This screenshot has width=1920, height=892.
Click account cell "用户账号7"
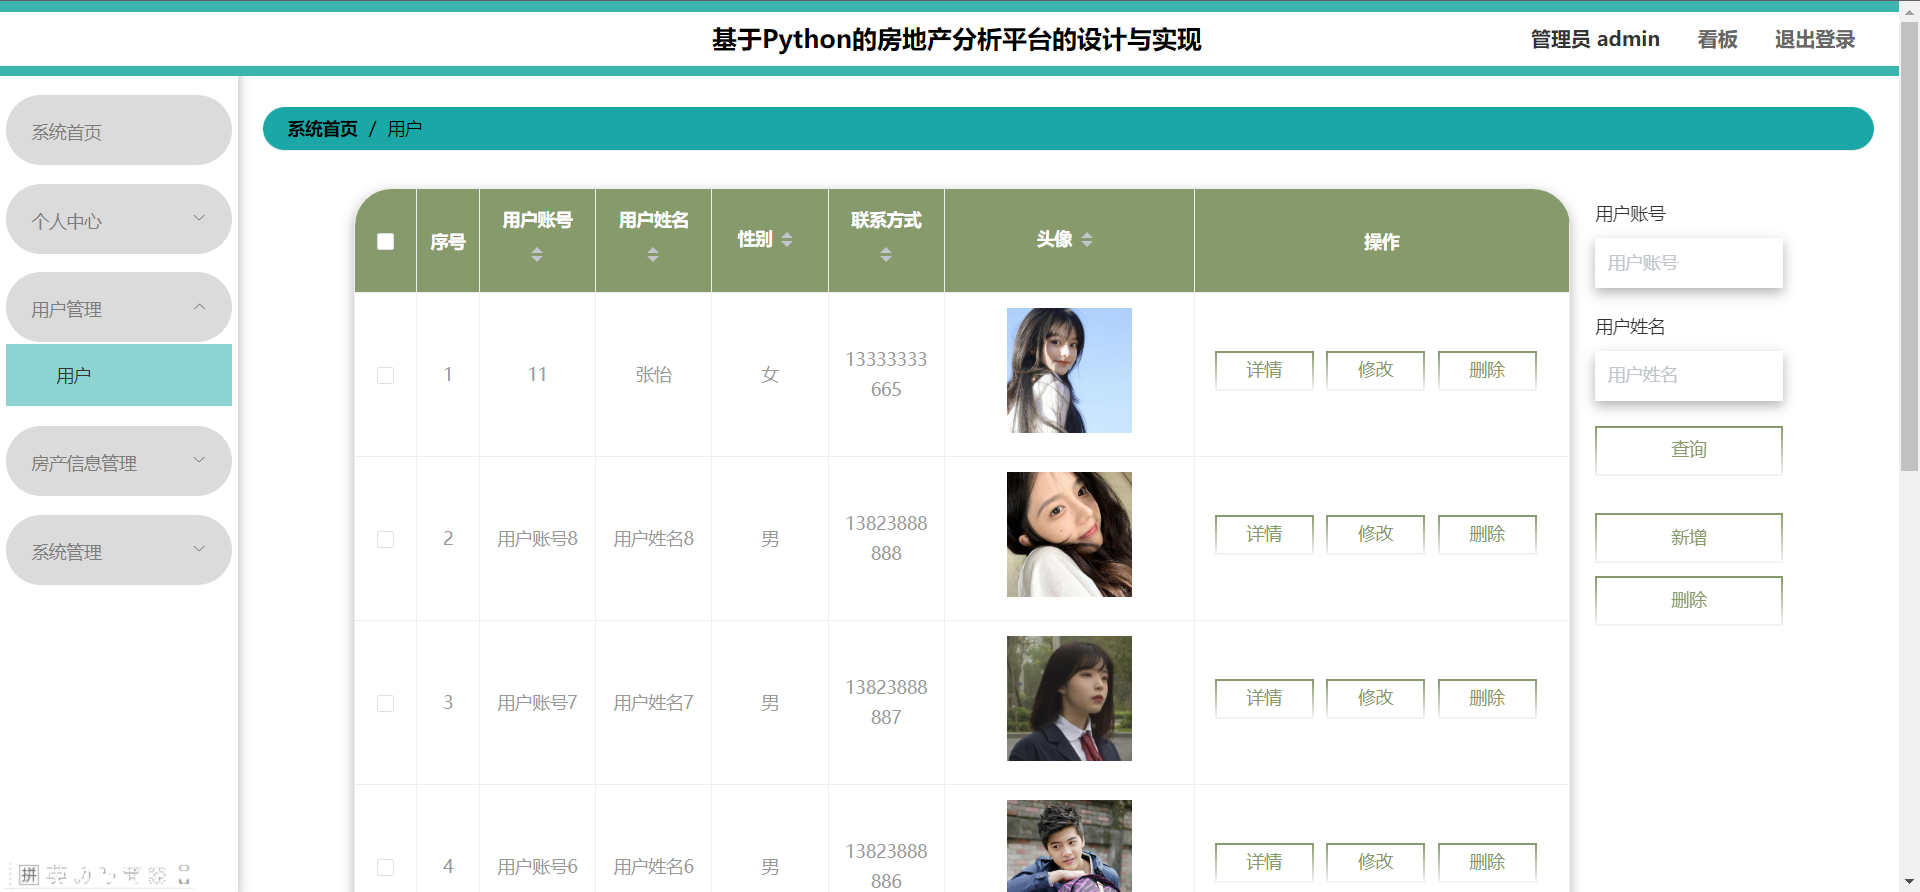(537, 703)
